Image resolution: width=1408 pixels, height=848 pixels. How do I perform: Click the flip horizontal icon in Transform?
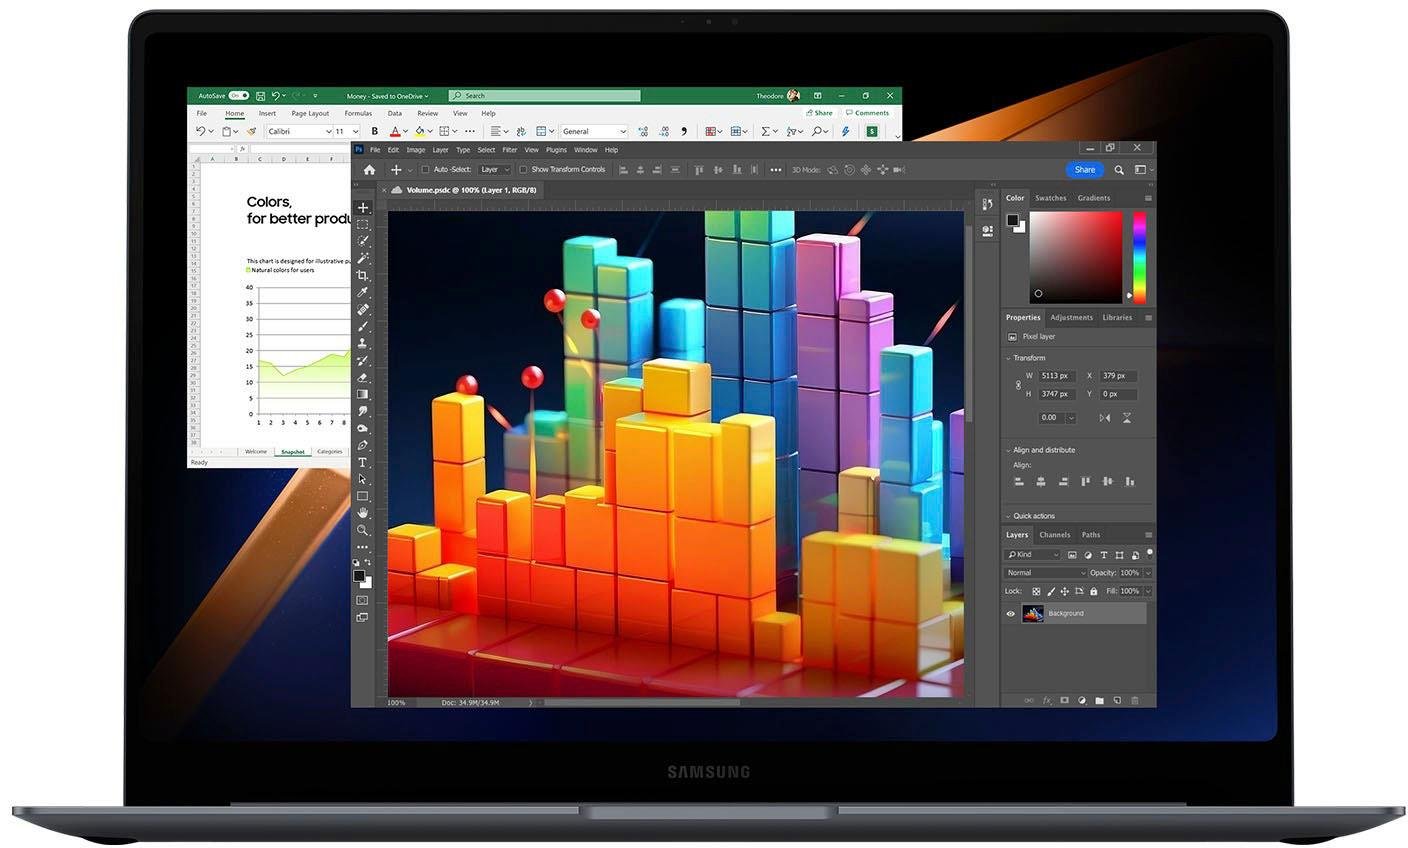click(x=1105, y=418)
